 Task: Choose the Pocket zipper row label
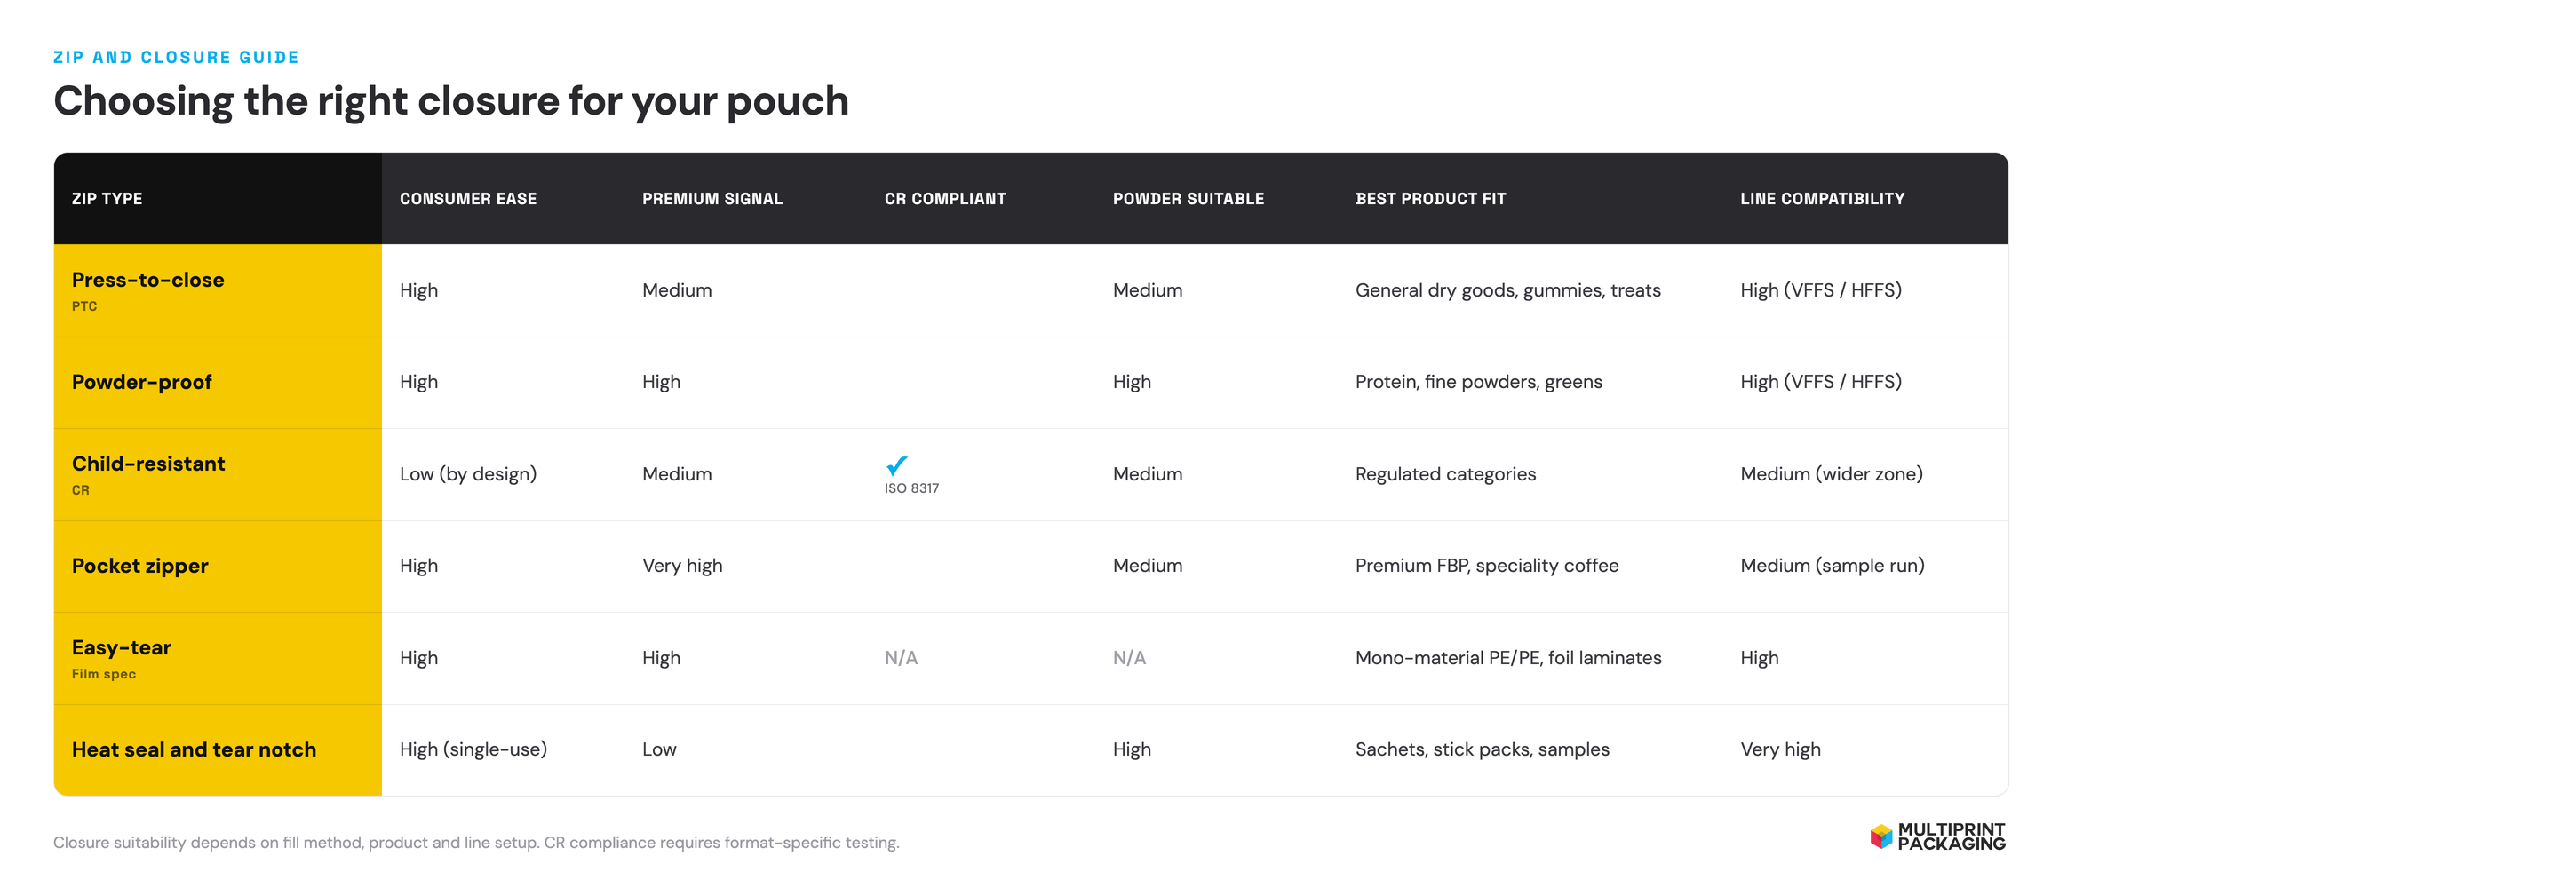(x=140, y=566)
